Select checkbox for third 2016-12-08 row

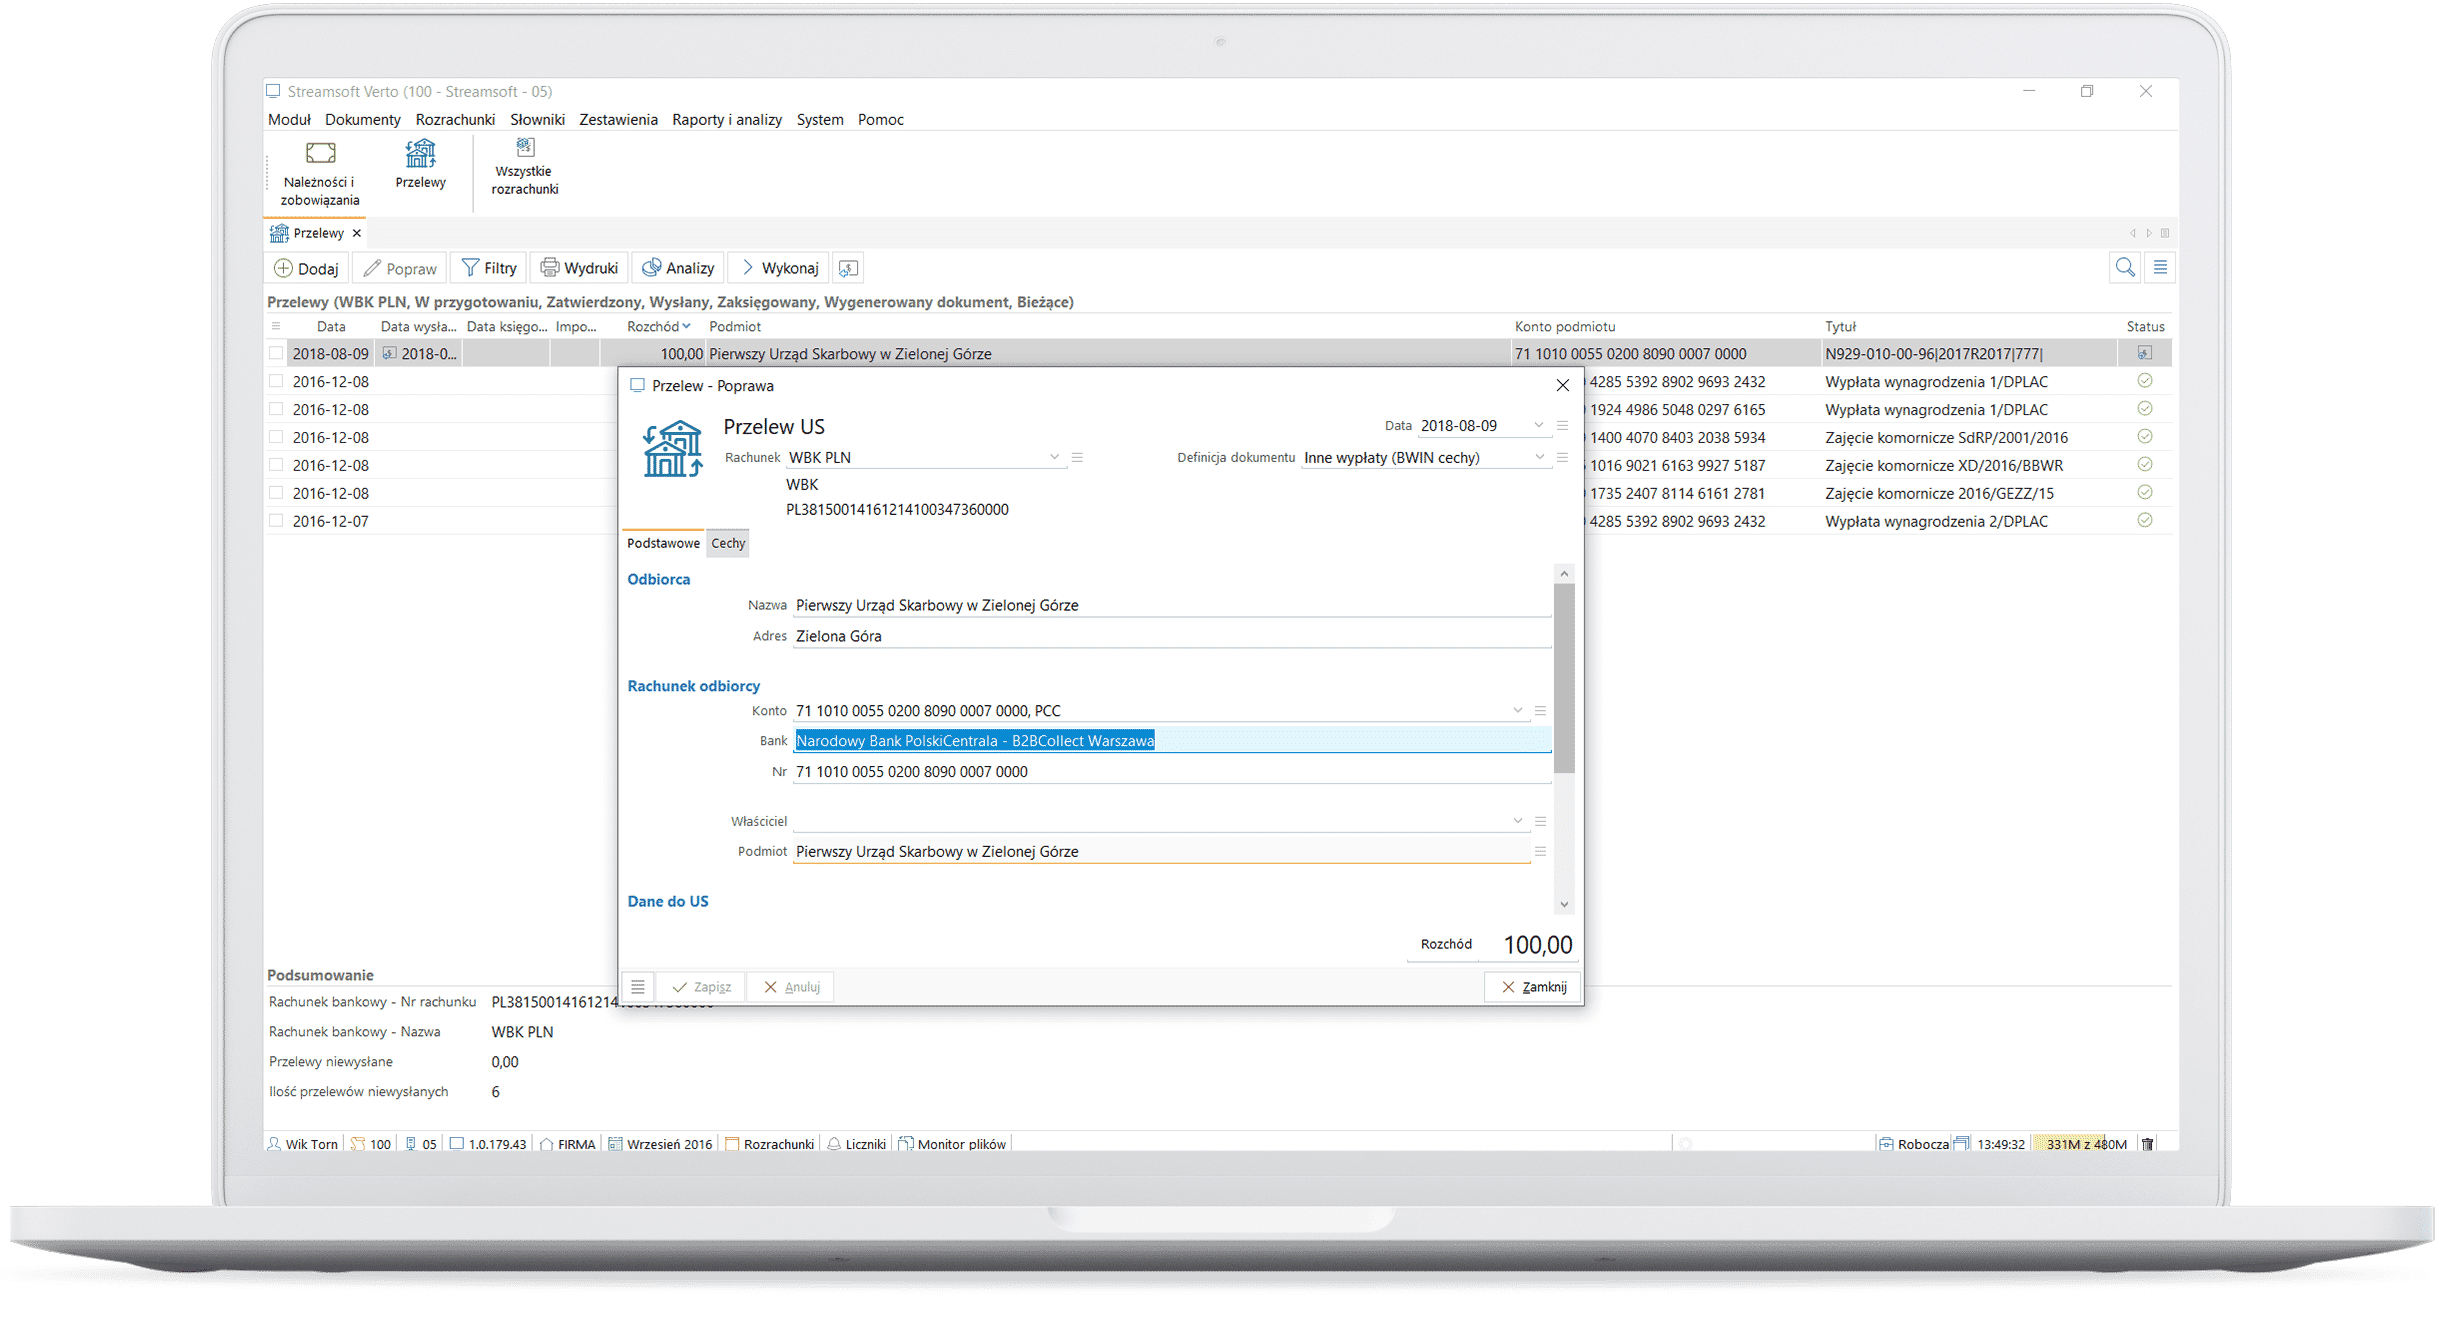276,437
